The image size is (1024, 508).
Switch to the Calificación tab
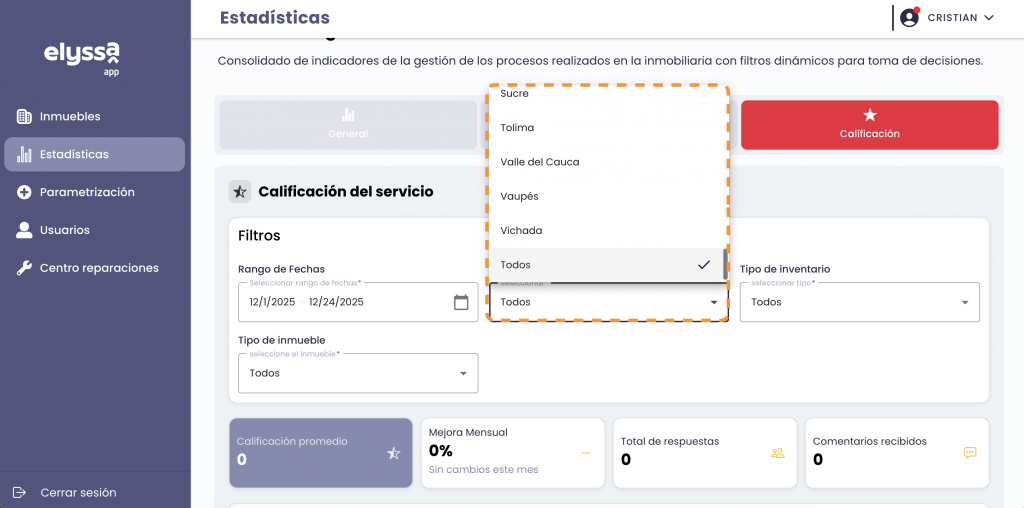pos(869,125)
